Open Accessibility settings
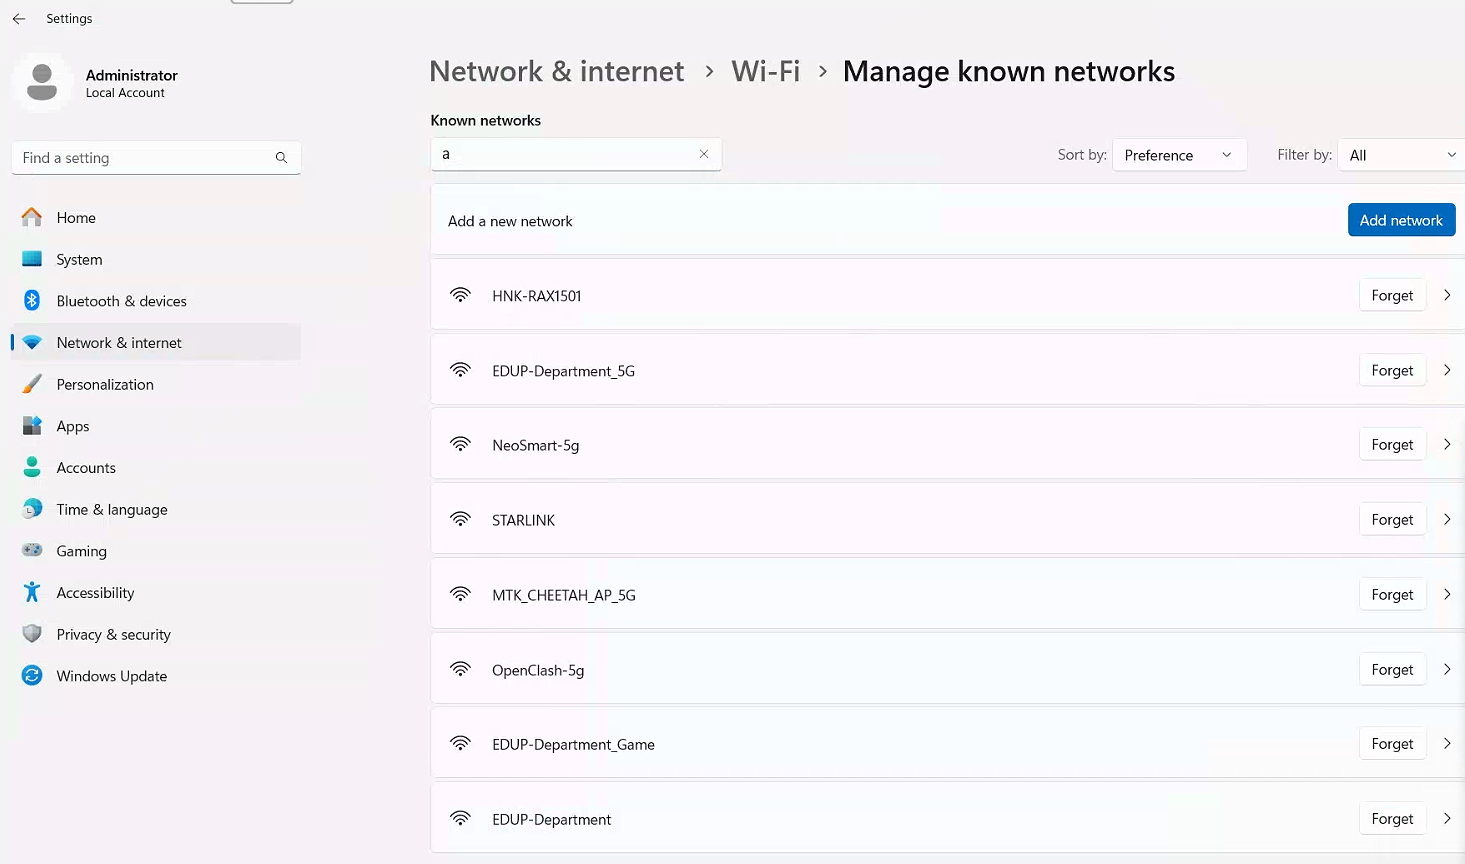This screenshot has height=864, width=1465. pyautogui.click(x=95, y=593)
